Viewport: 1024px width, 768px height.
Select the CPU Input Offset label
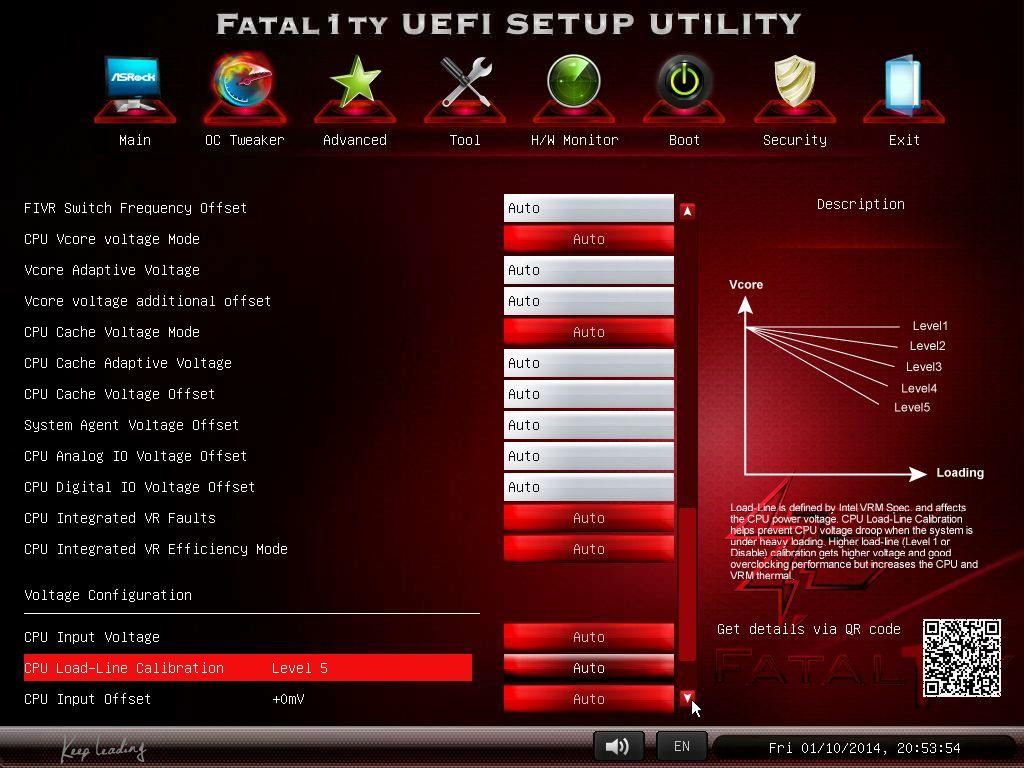point(88,699)
